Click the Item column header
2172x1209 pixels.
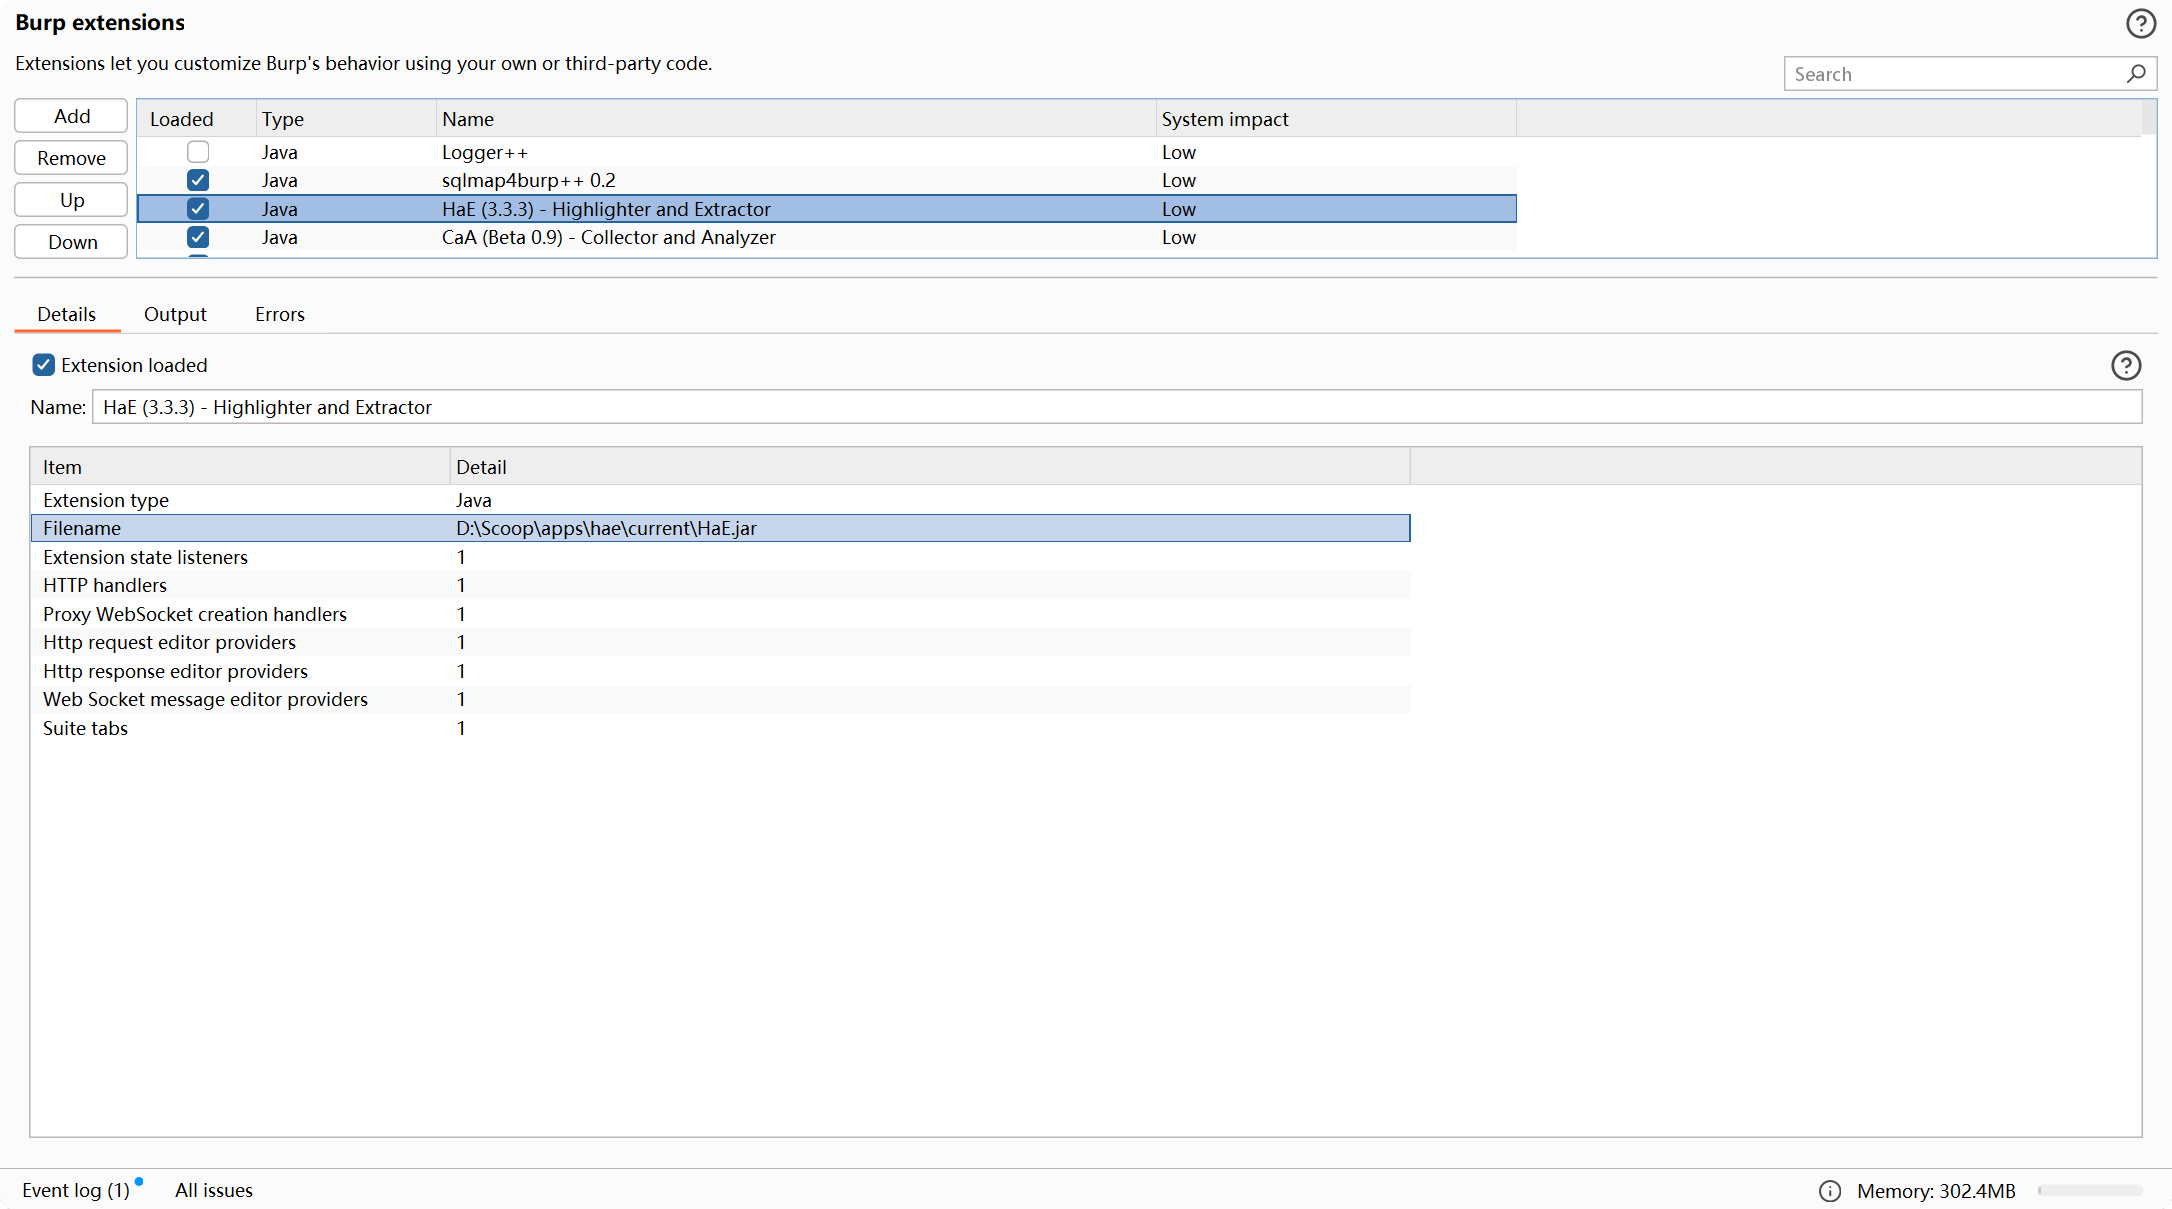pos(240,467)
